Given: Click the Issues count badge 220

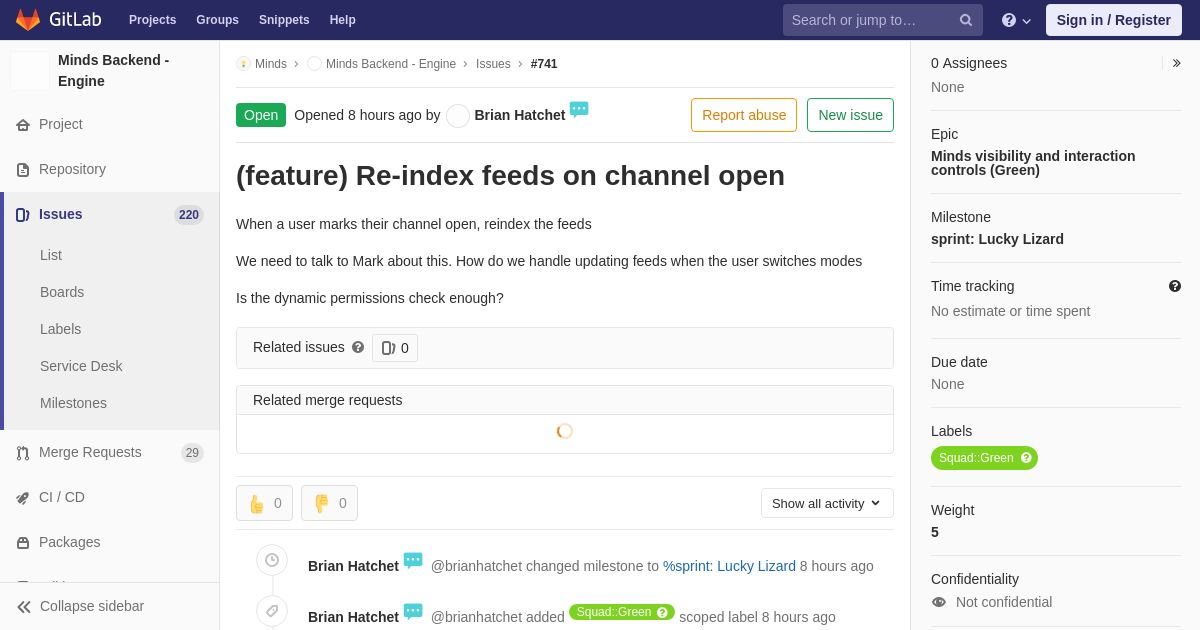Looking at the screenshot, I should [189, 215].
